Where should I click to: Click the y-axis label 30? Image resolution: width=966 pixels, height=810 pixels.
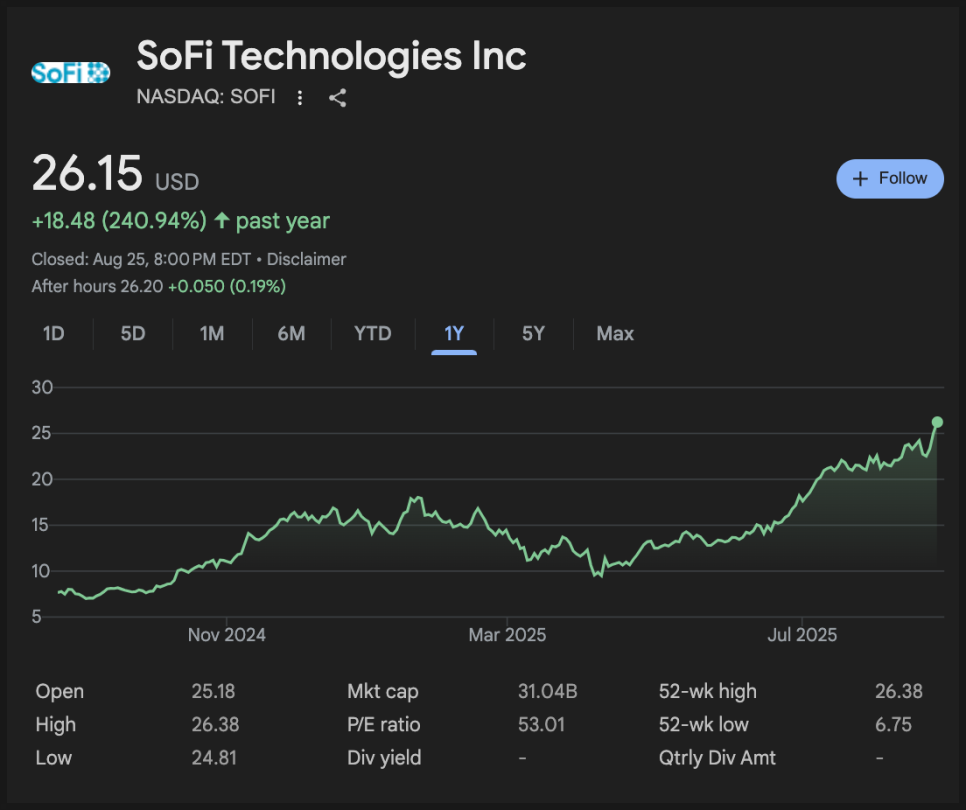pyautogui.click(x=43, y=387)
